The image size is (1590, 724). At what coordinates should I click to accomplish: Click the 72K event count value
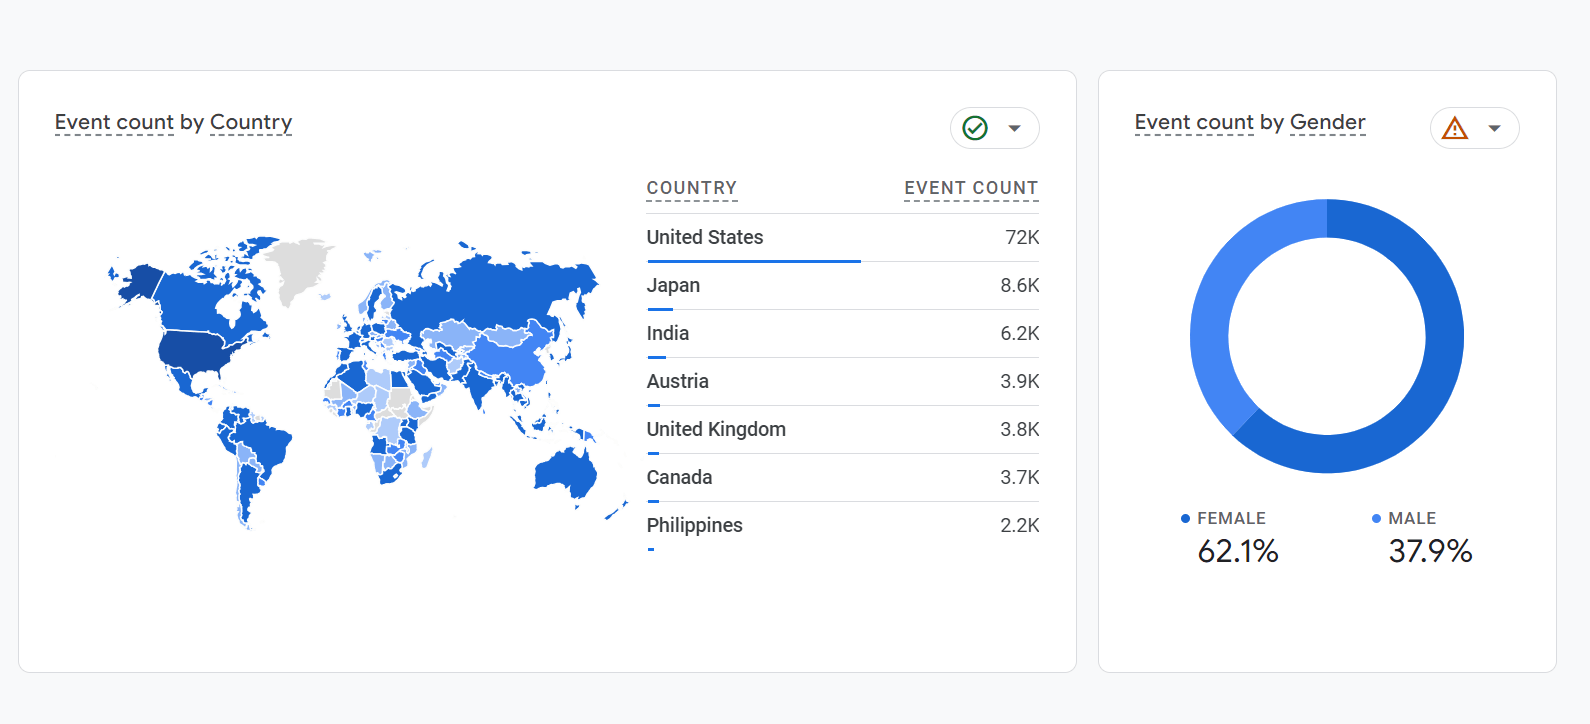1022,237
